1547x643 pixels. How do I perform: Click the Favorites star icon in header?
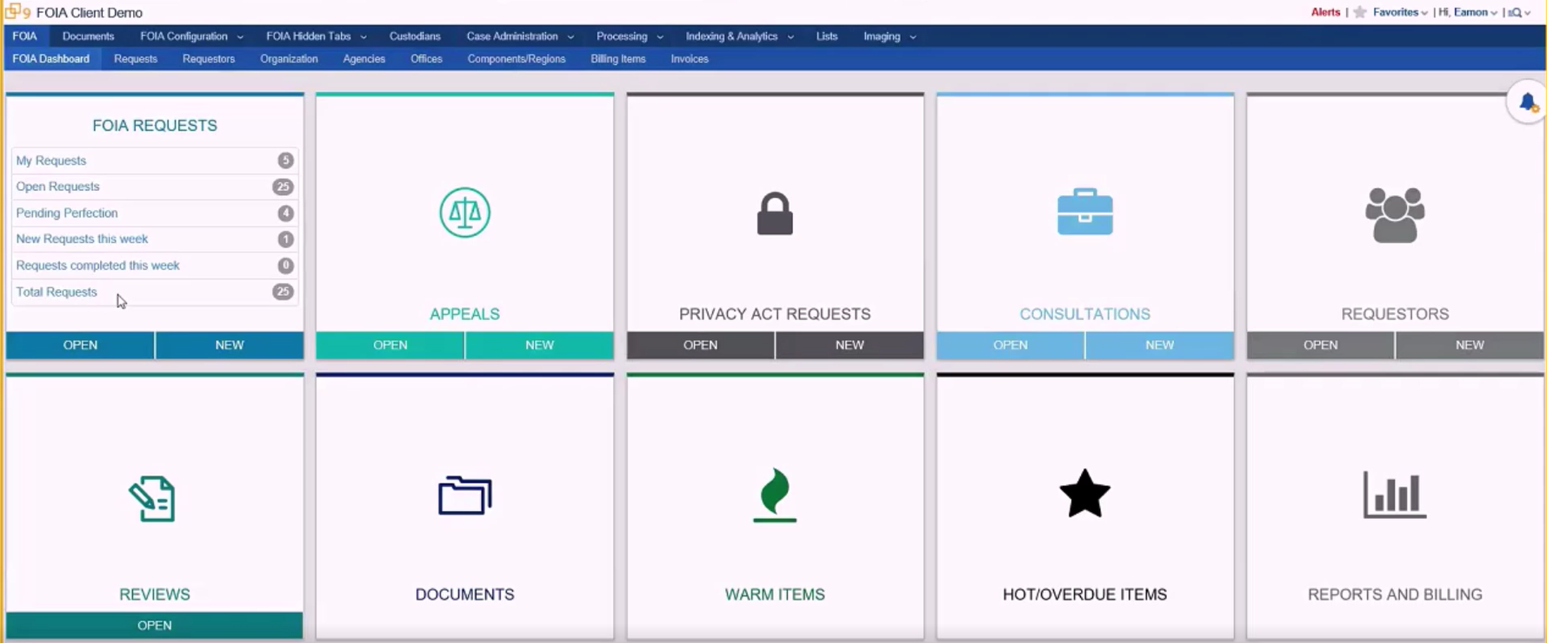tap(1360, 13)
